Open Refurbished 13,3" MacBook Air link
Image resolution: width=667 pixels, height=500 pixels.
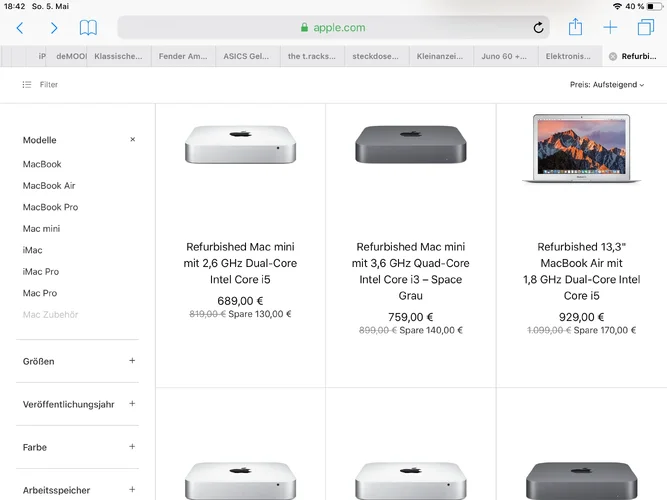581,271
